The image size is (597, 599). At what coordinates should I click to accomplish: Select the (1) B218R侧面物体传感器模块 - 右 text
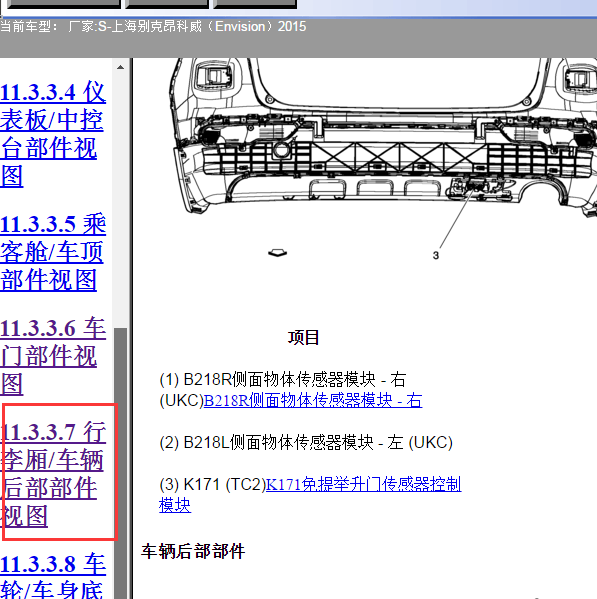point(283,379)
